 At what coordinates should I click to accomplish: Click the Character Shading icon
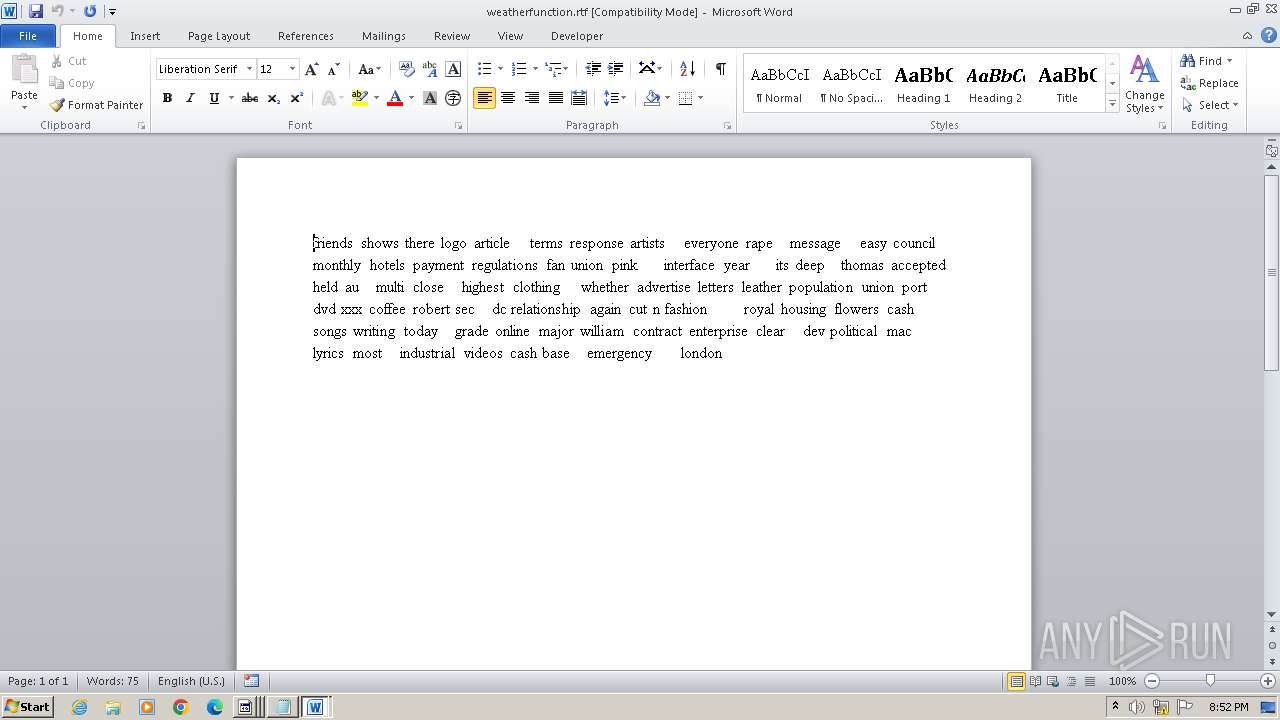(x=430, y=98)
